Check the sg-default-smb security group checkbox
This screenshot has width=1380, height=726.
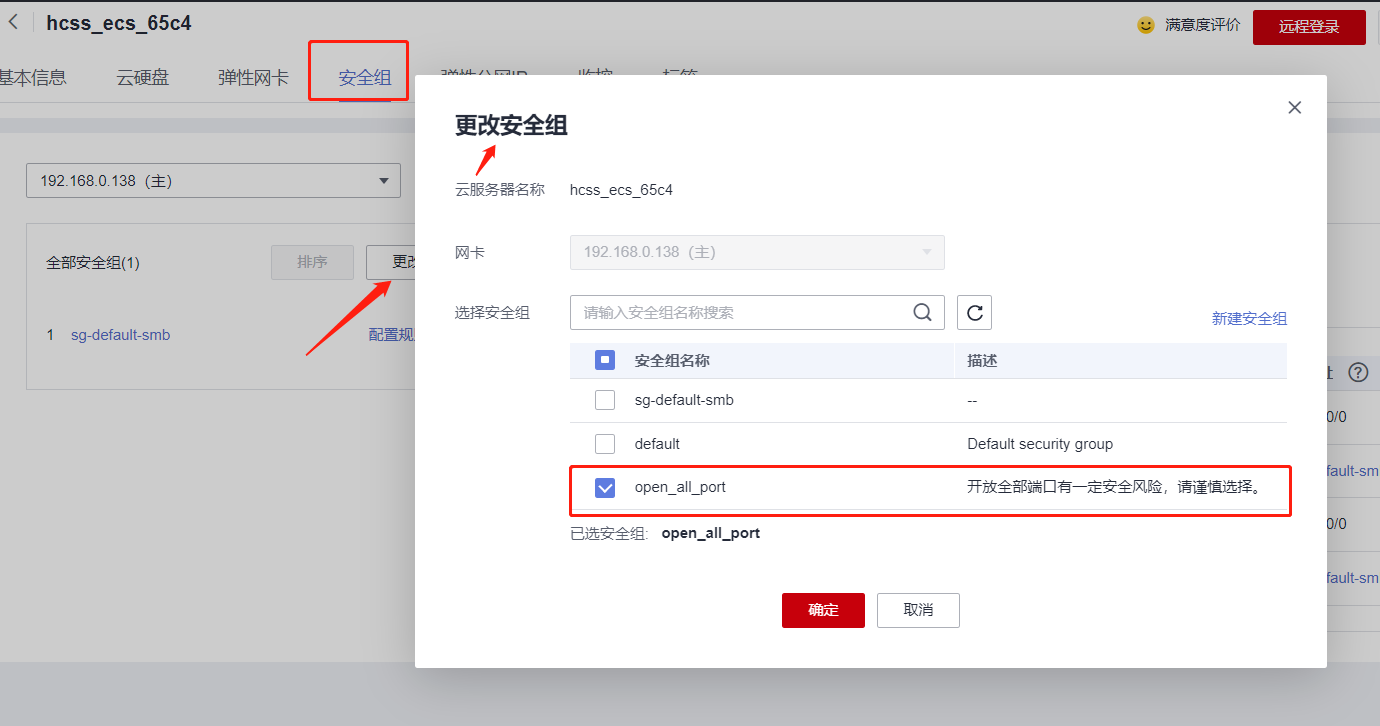coord(605,400)
